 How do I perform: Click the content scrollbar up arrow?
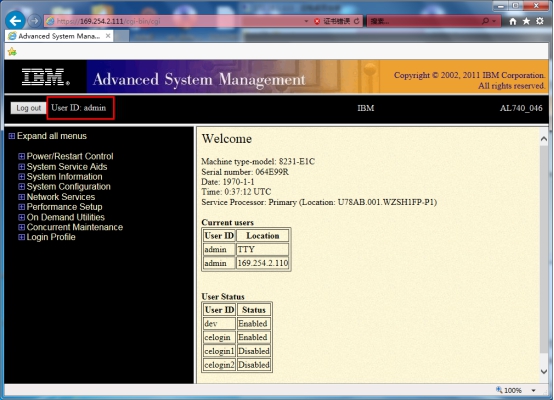(544, 139)
